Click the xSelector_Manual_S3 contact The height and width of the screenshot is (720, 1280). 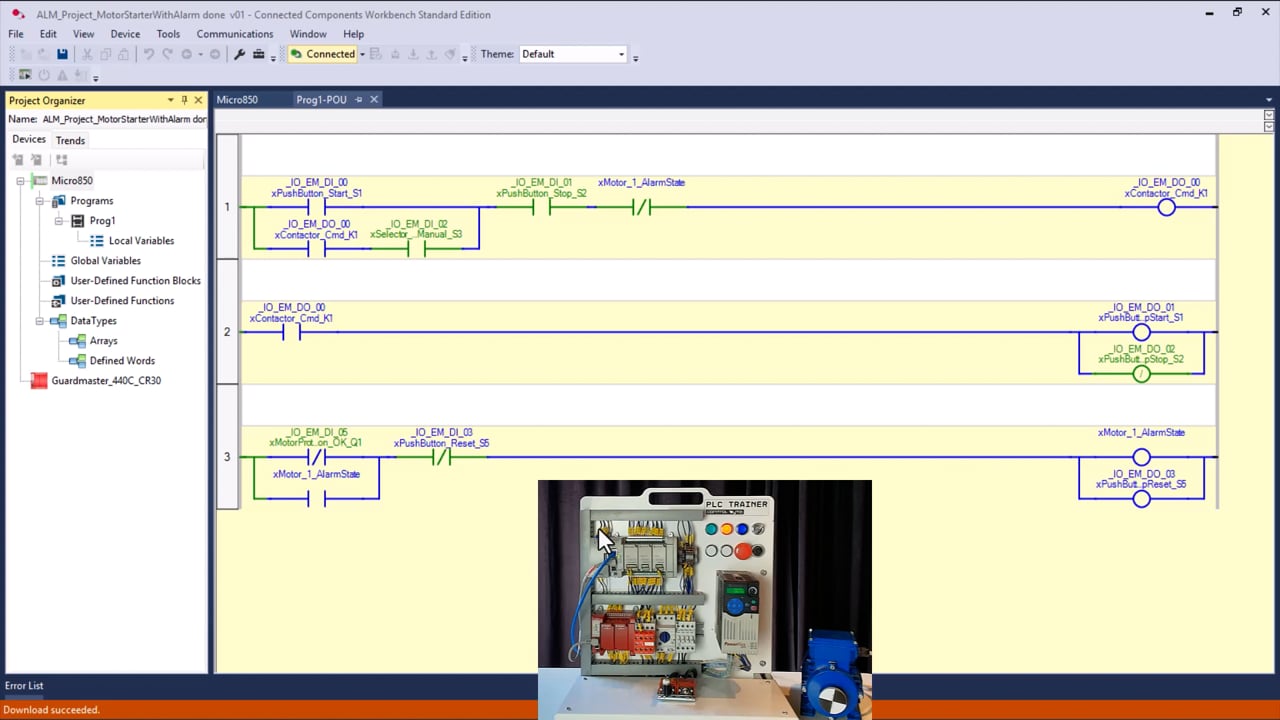pyautogui.click(x=417, y=249)
